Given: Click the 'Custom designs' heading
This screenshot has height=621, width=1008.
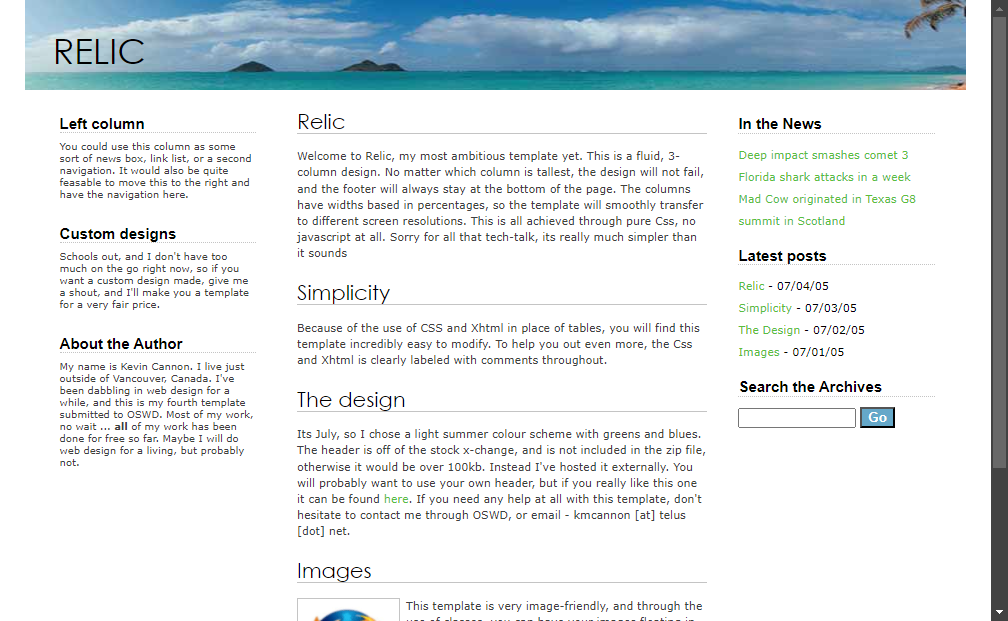Looking at the screenshot, I should coord(118,234).
